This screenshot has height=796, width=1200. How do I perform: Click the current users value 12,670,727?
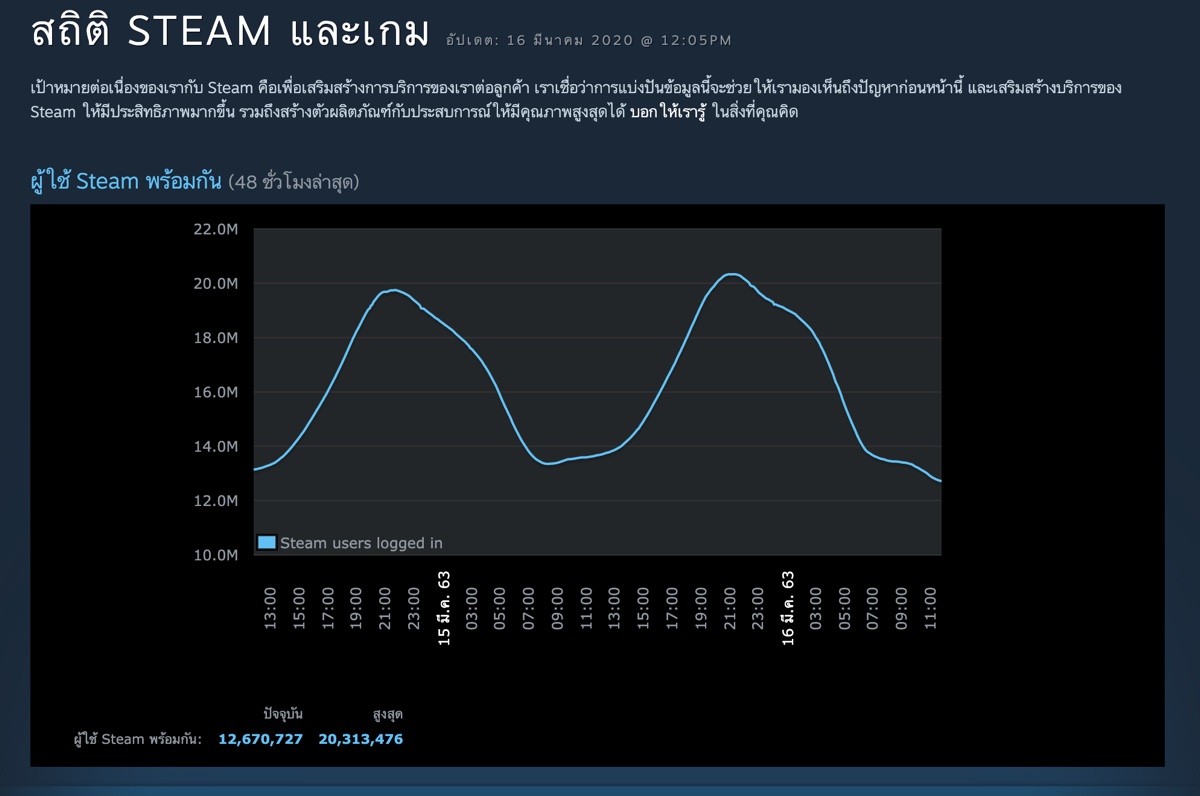point(260,739)
